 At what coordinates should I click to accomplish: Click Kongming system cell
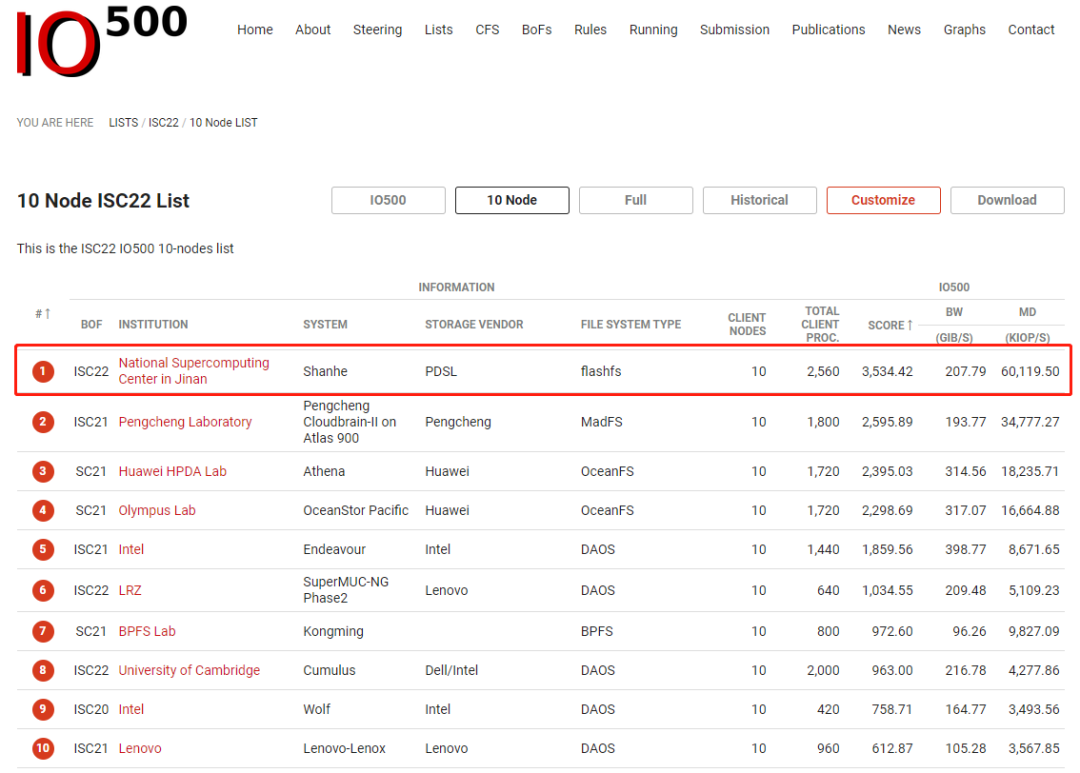333,631
